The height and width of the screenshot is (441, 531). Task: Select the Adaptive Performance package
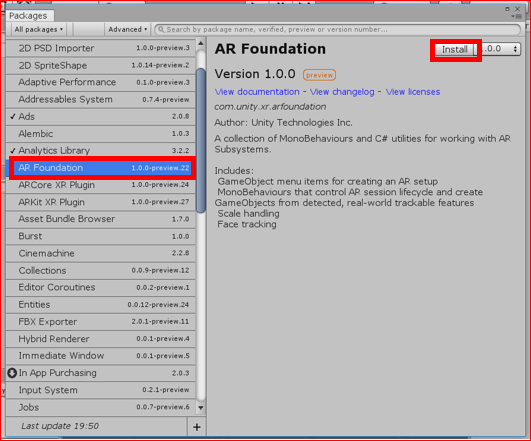101,82
